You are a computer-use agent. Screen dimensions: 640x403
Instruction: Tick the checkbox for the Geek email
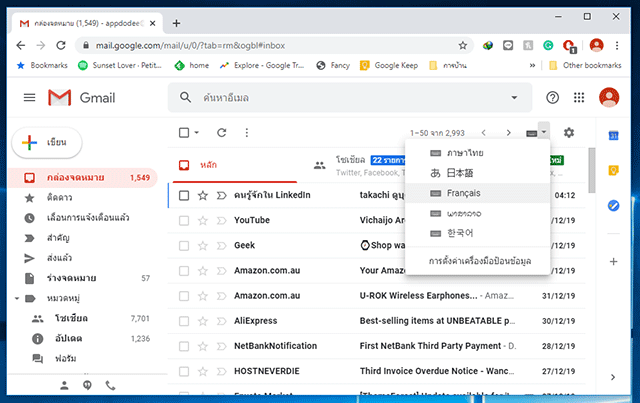tap(184, 246)
